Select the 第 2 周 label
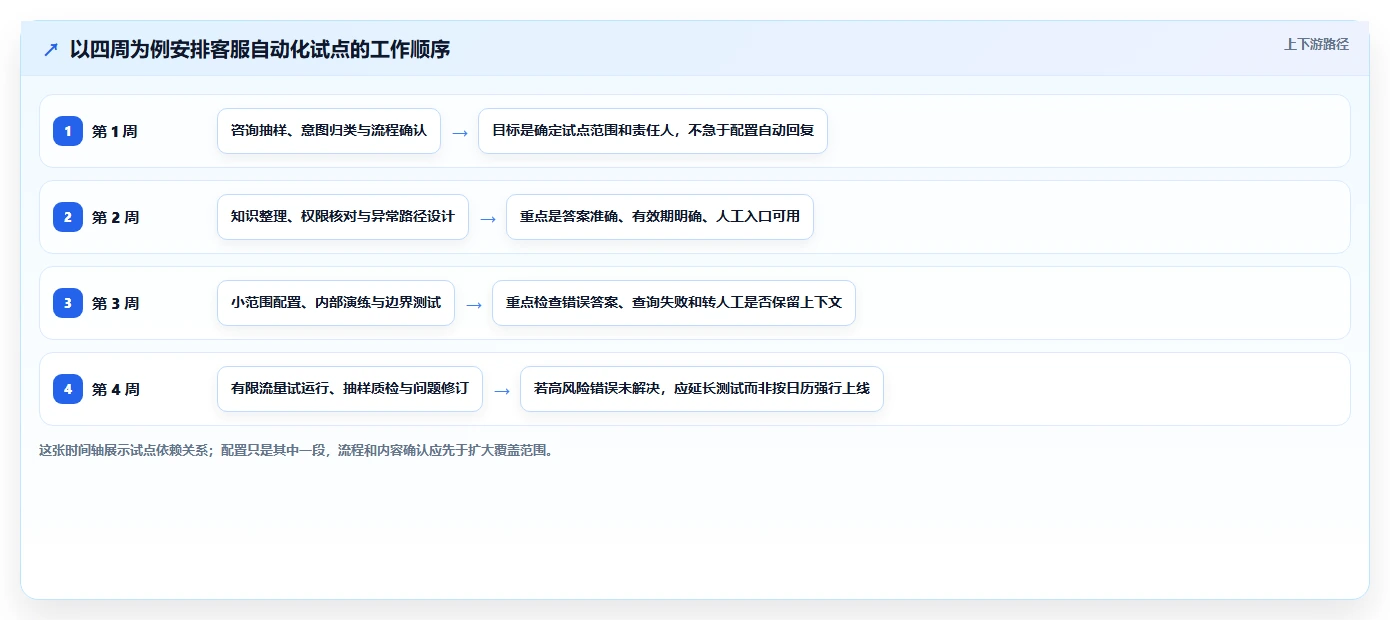The image size is (1390, 620). pyautogui.click(x=115, y=217)
